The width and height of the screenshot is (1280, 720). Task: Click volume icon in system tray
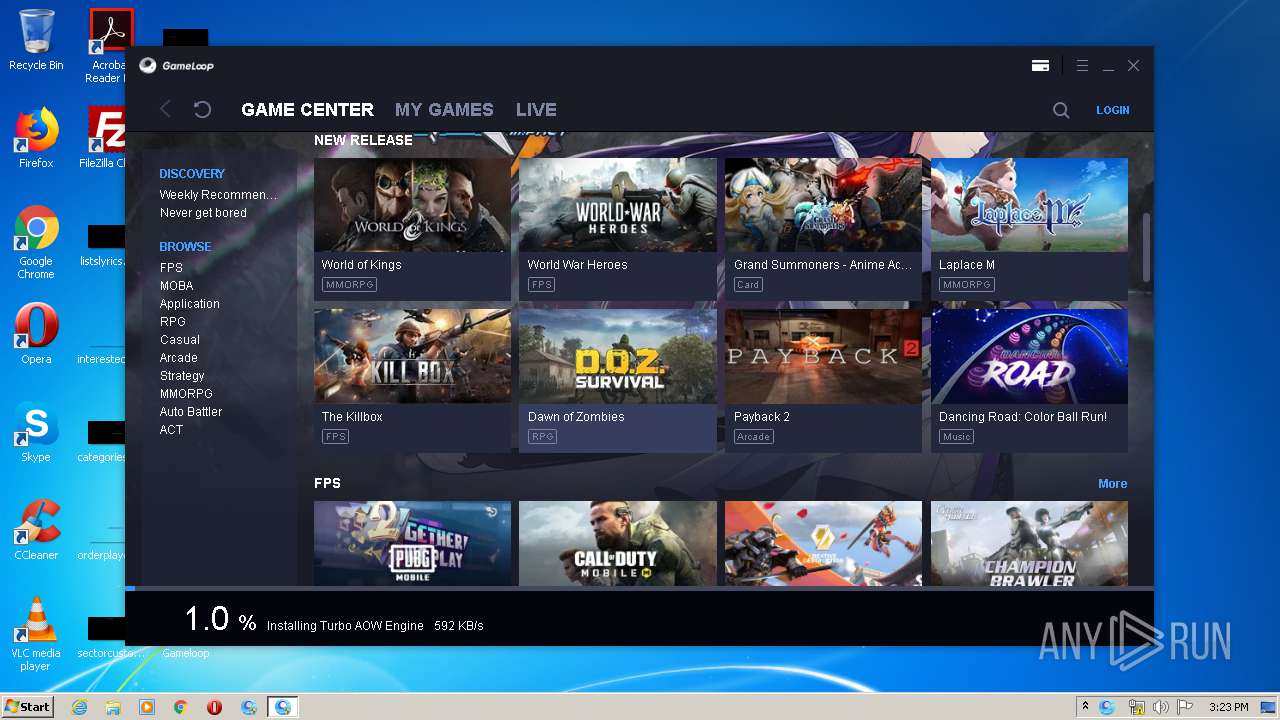[x=1160, y=707]
